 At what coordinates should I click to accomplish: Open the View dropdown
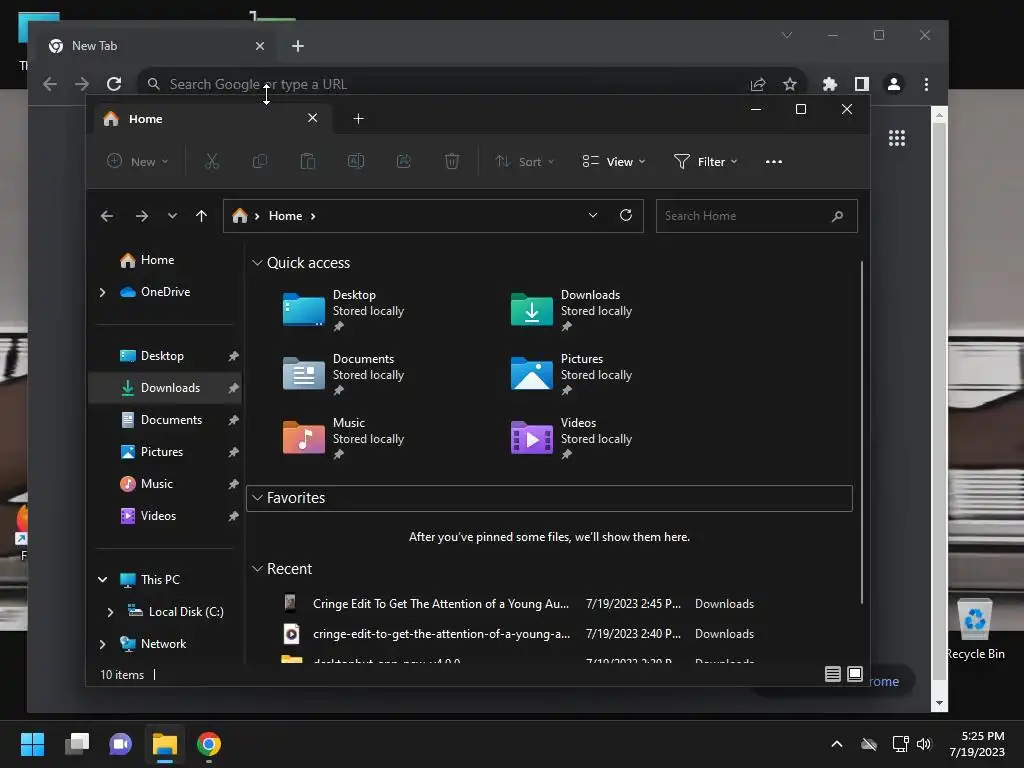614,161
